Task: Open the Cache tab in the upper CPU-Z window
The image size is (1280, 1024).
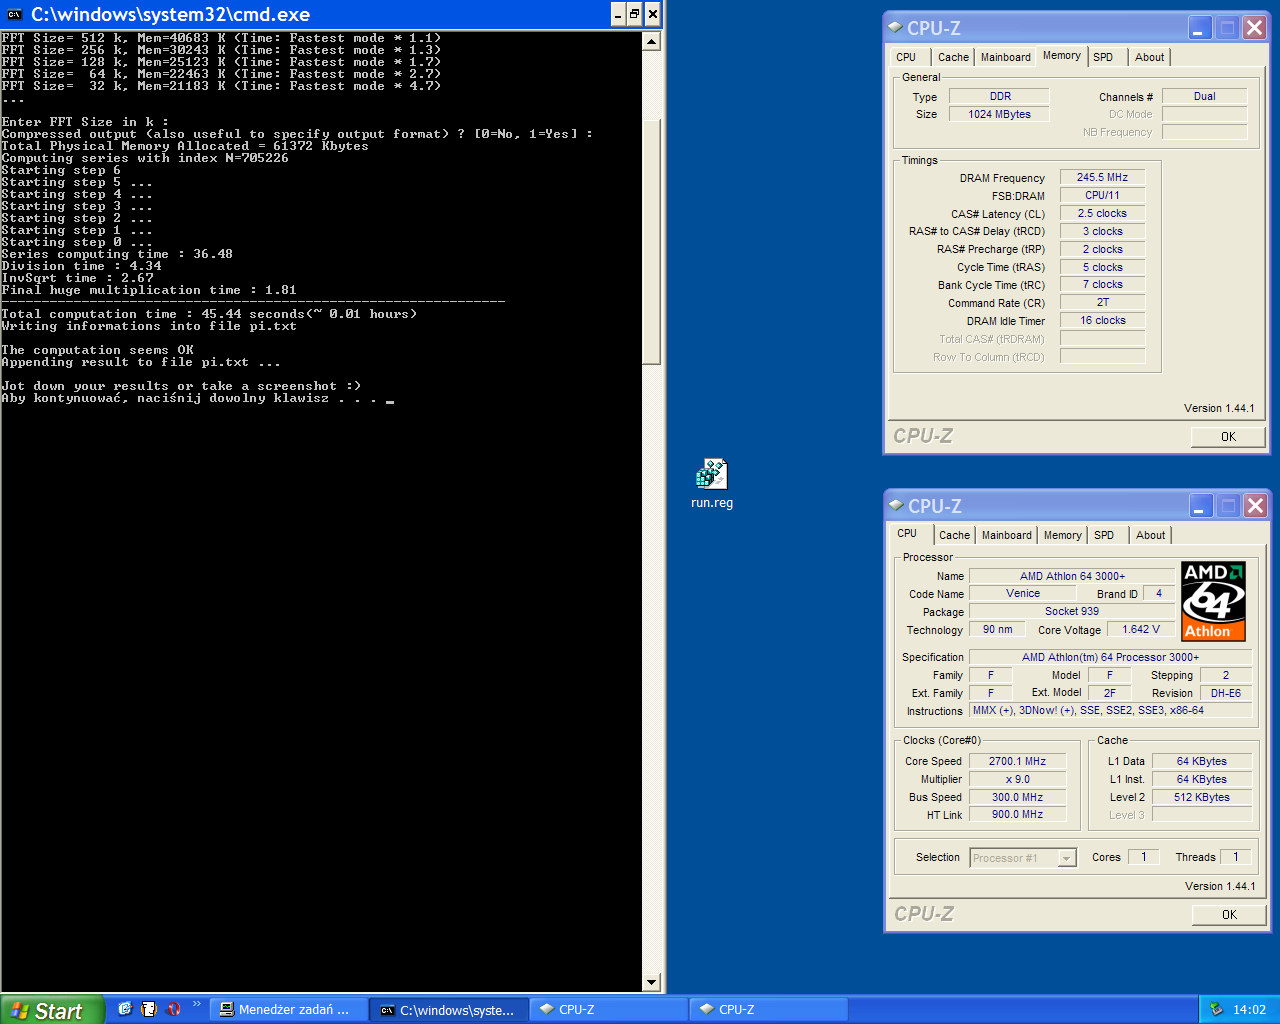Action: pos(953,57)
